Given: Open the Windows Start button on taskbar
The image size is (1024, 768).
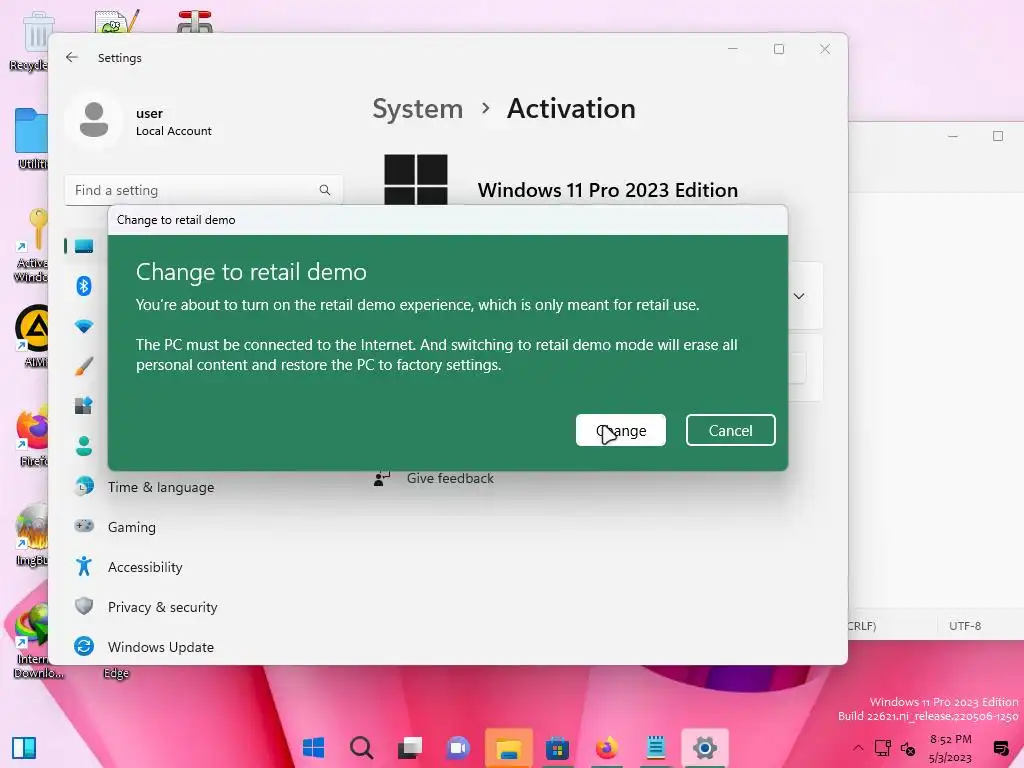Looking at the screenshot, I should pos(313,748).
